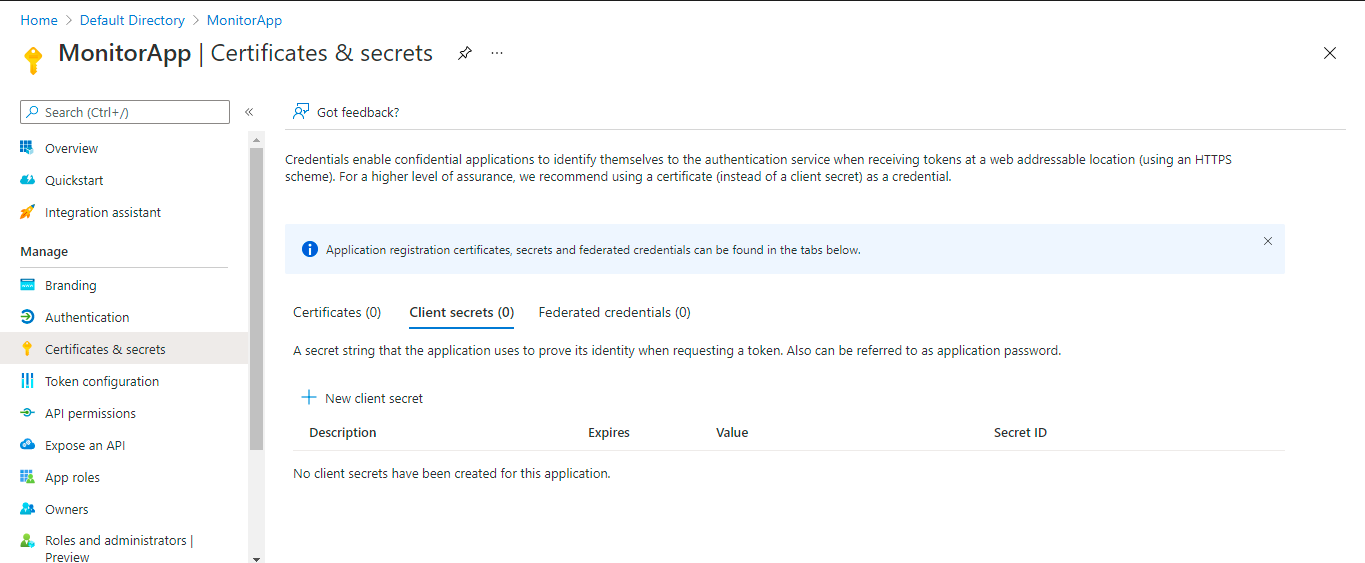1365x563 pixels.
Task: Click the Overview grid icon
Action: coord(27,148)
